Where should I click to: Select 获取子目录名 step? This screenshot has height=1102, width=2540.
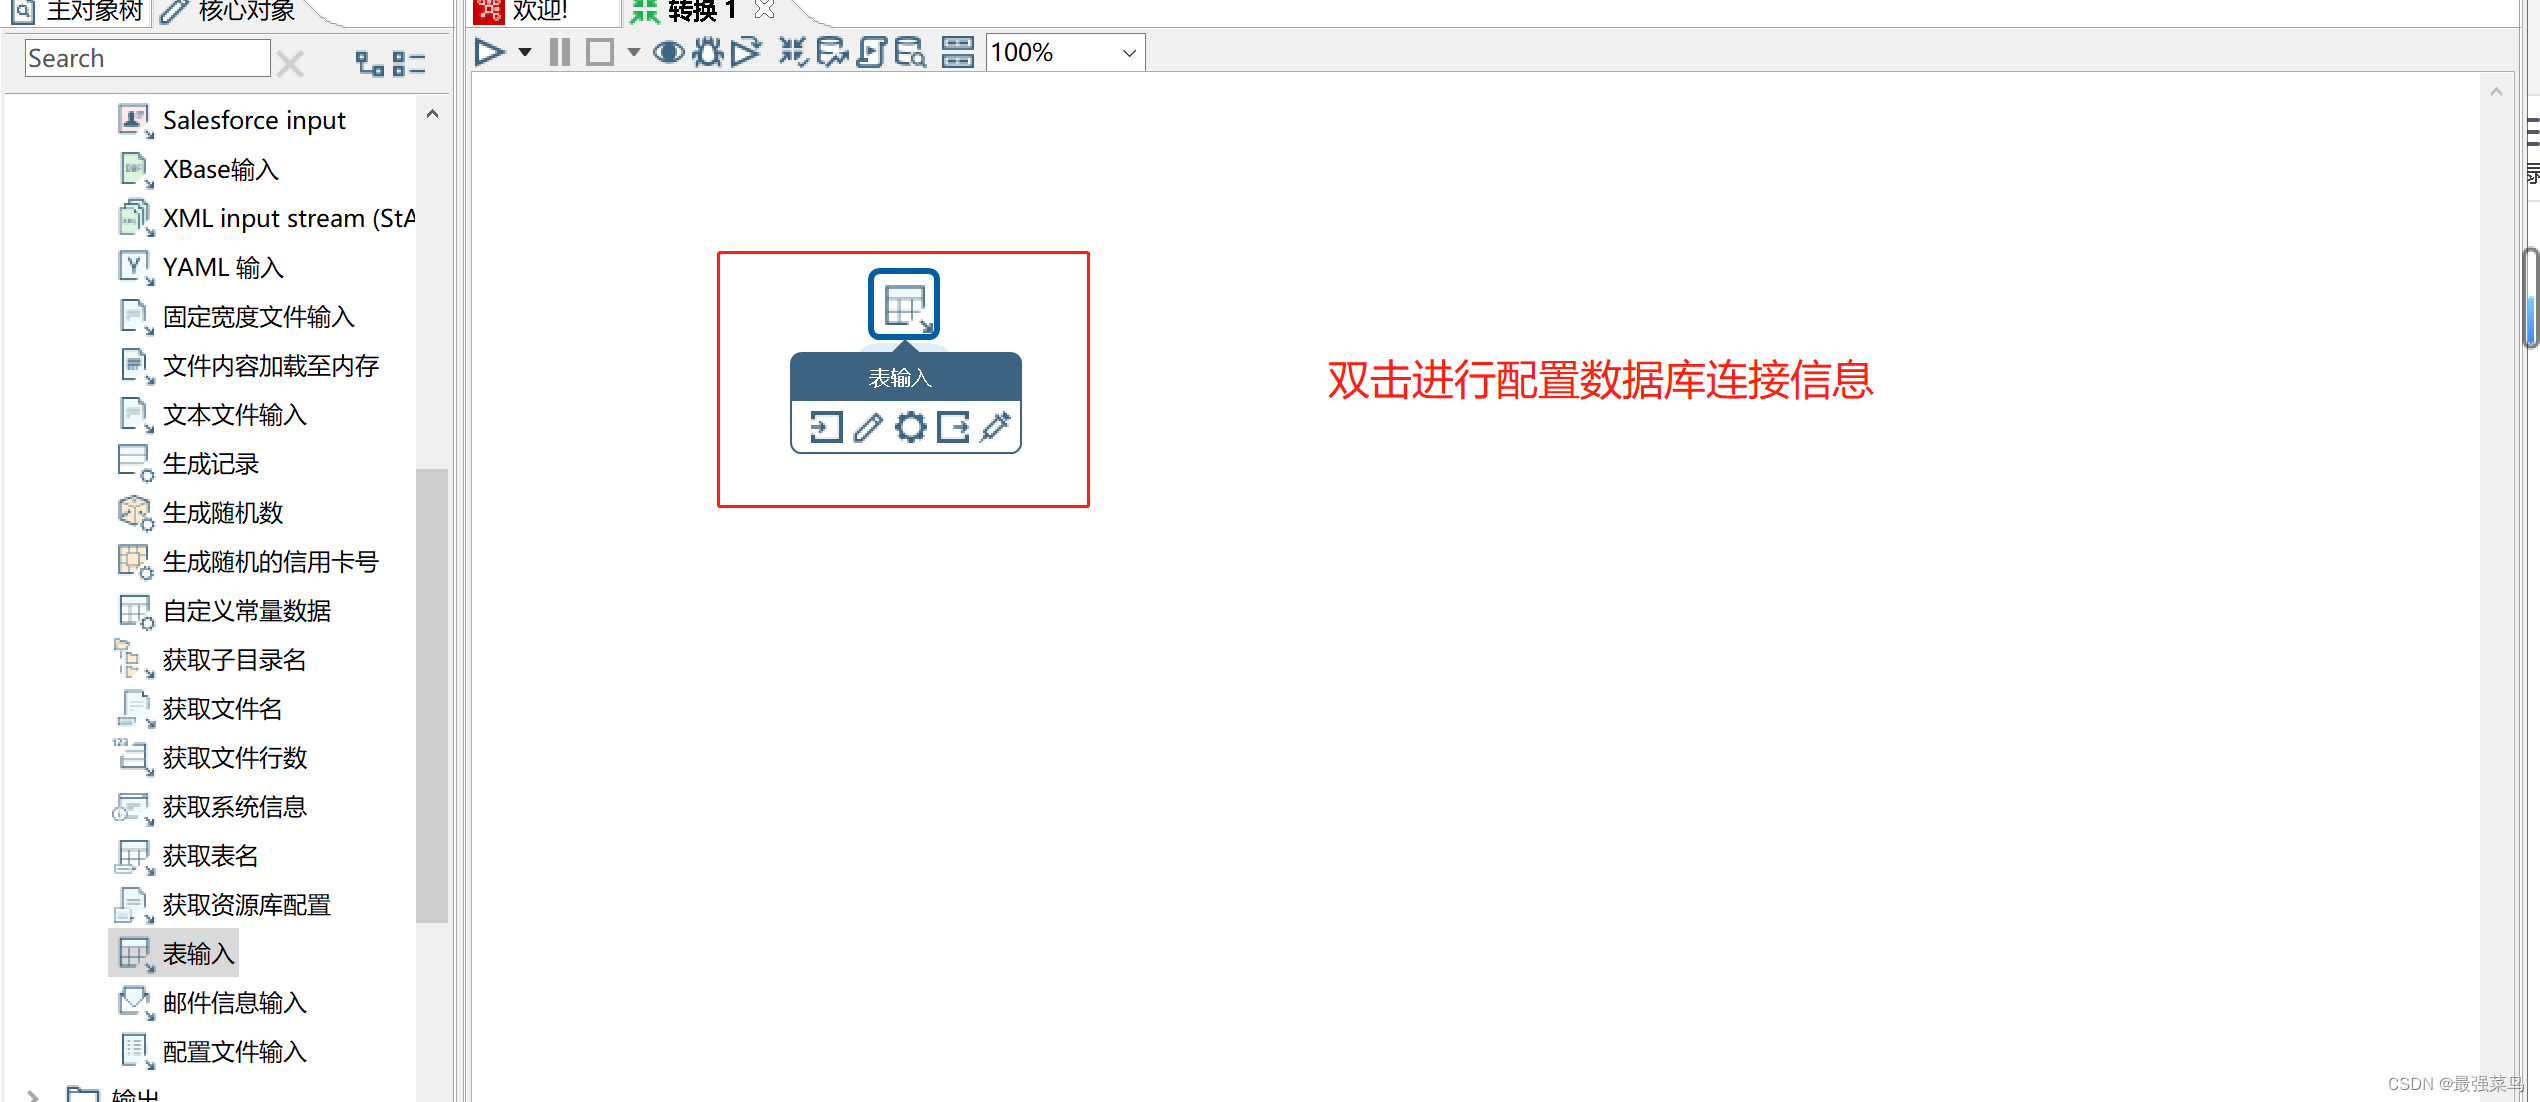click(234, 659)
